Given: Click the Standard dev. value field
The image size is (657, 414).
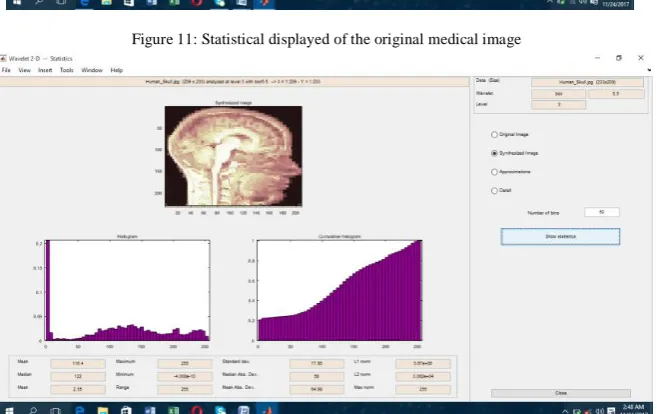Looking at the screenshot, I should [317, 363].
